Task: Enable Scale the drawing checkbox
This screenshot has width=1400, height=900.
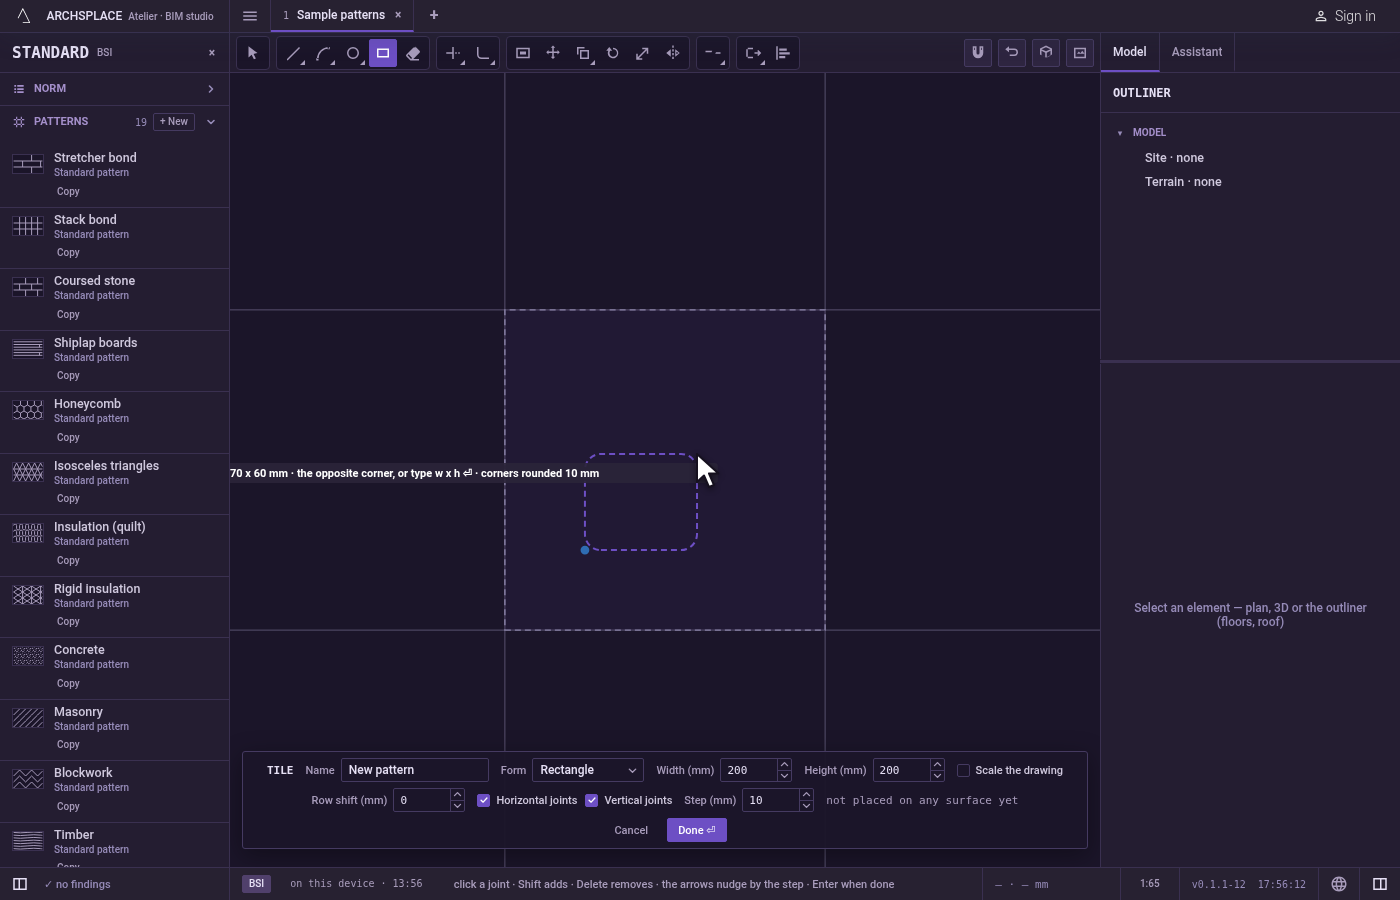Action: 963,770
